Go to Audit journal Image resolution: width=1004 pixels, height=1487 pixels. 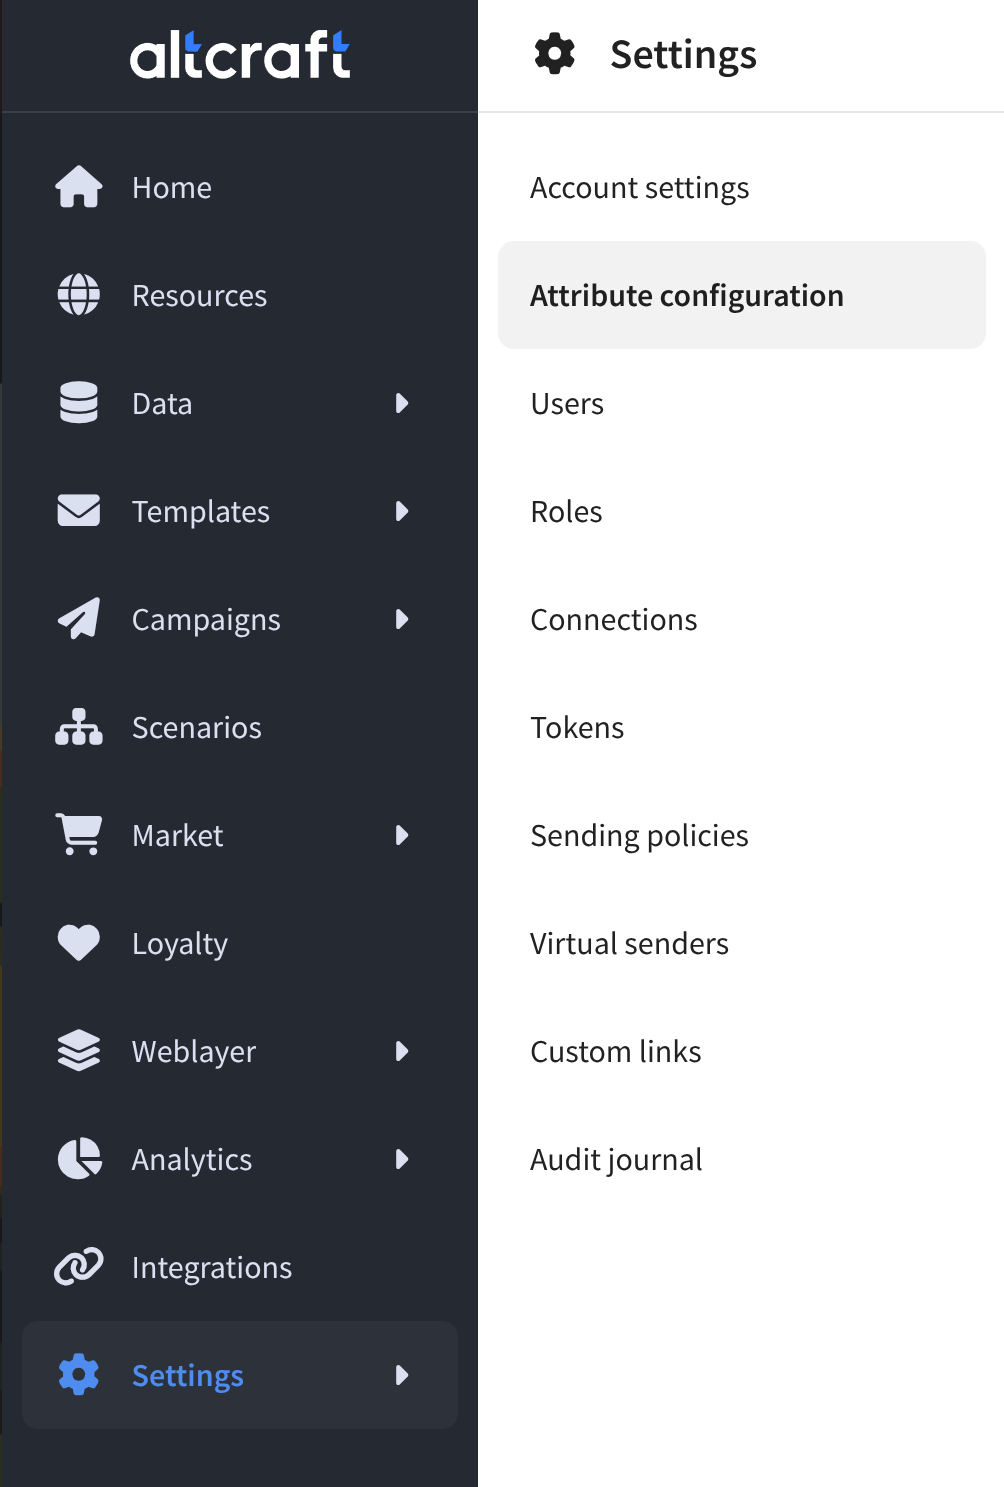click(x=616, y=1160)
